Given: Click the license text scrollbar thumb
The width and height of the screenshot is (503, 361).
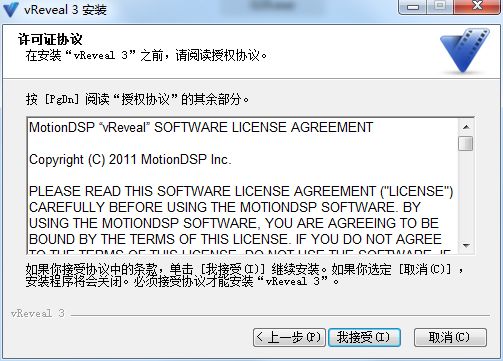Looking at the screenshot, I should (x=466, y=143).
